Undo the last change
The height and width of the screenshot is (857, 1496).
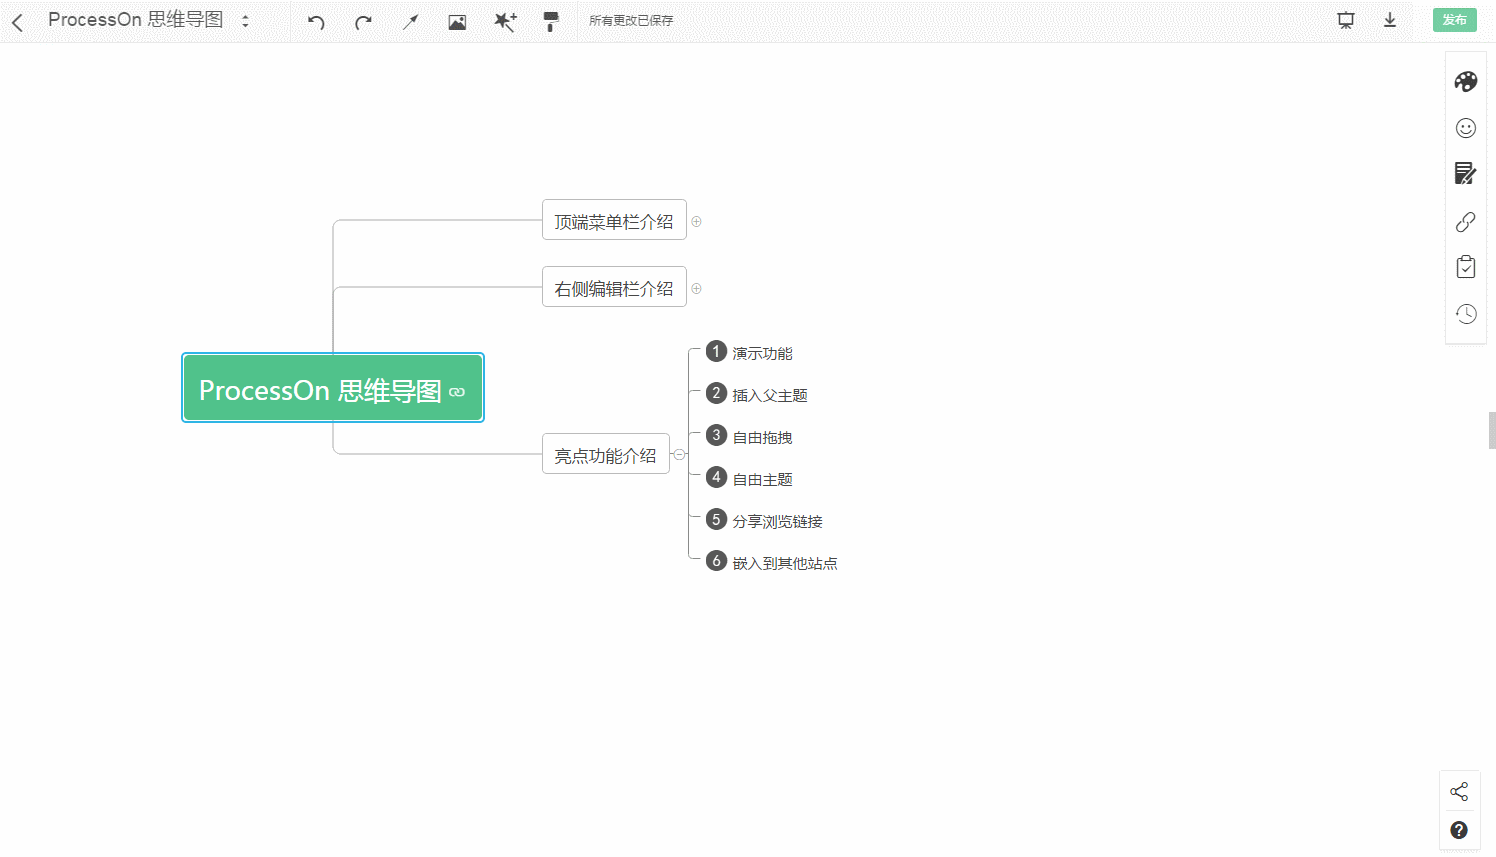314,20
